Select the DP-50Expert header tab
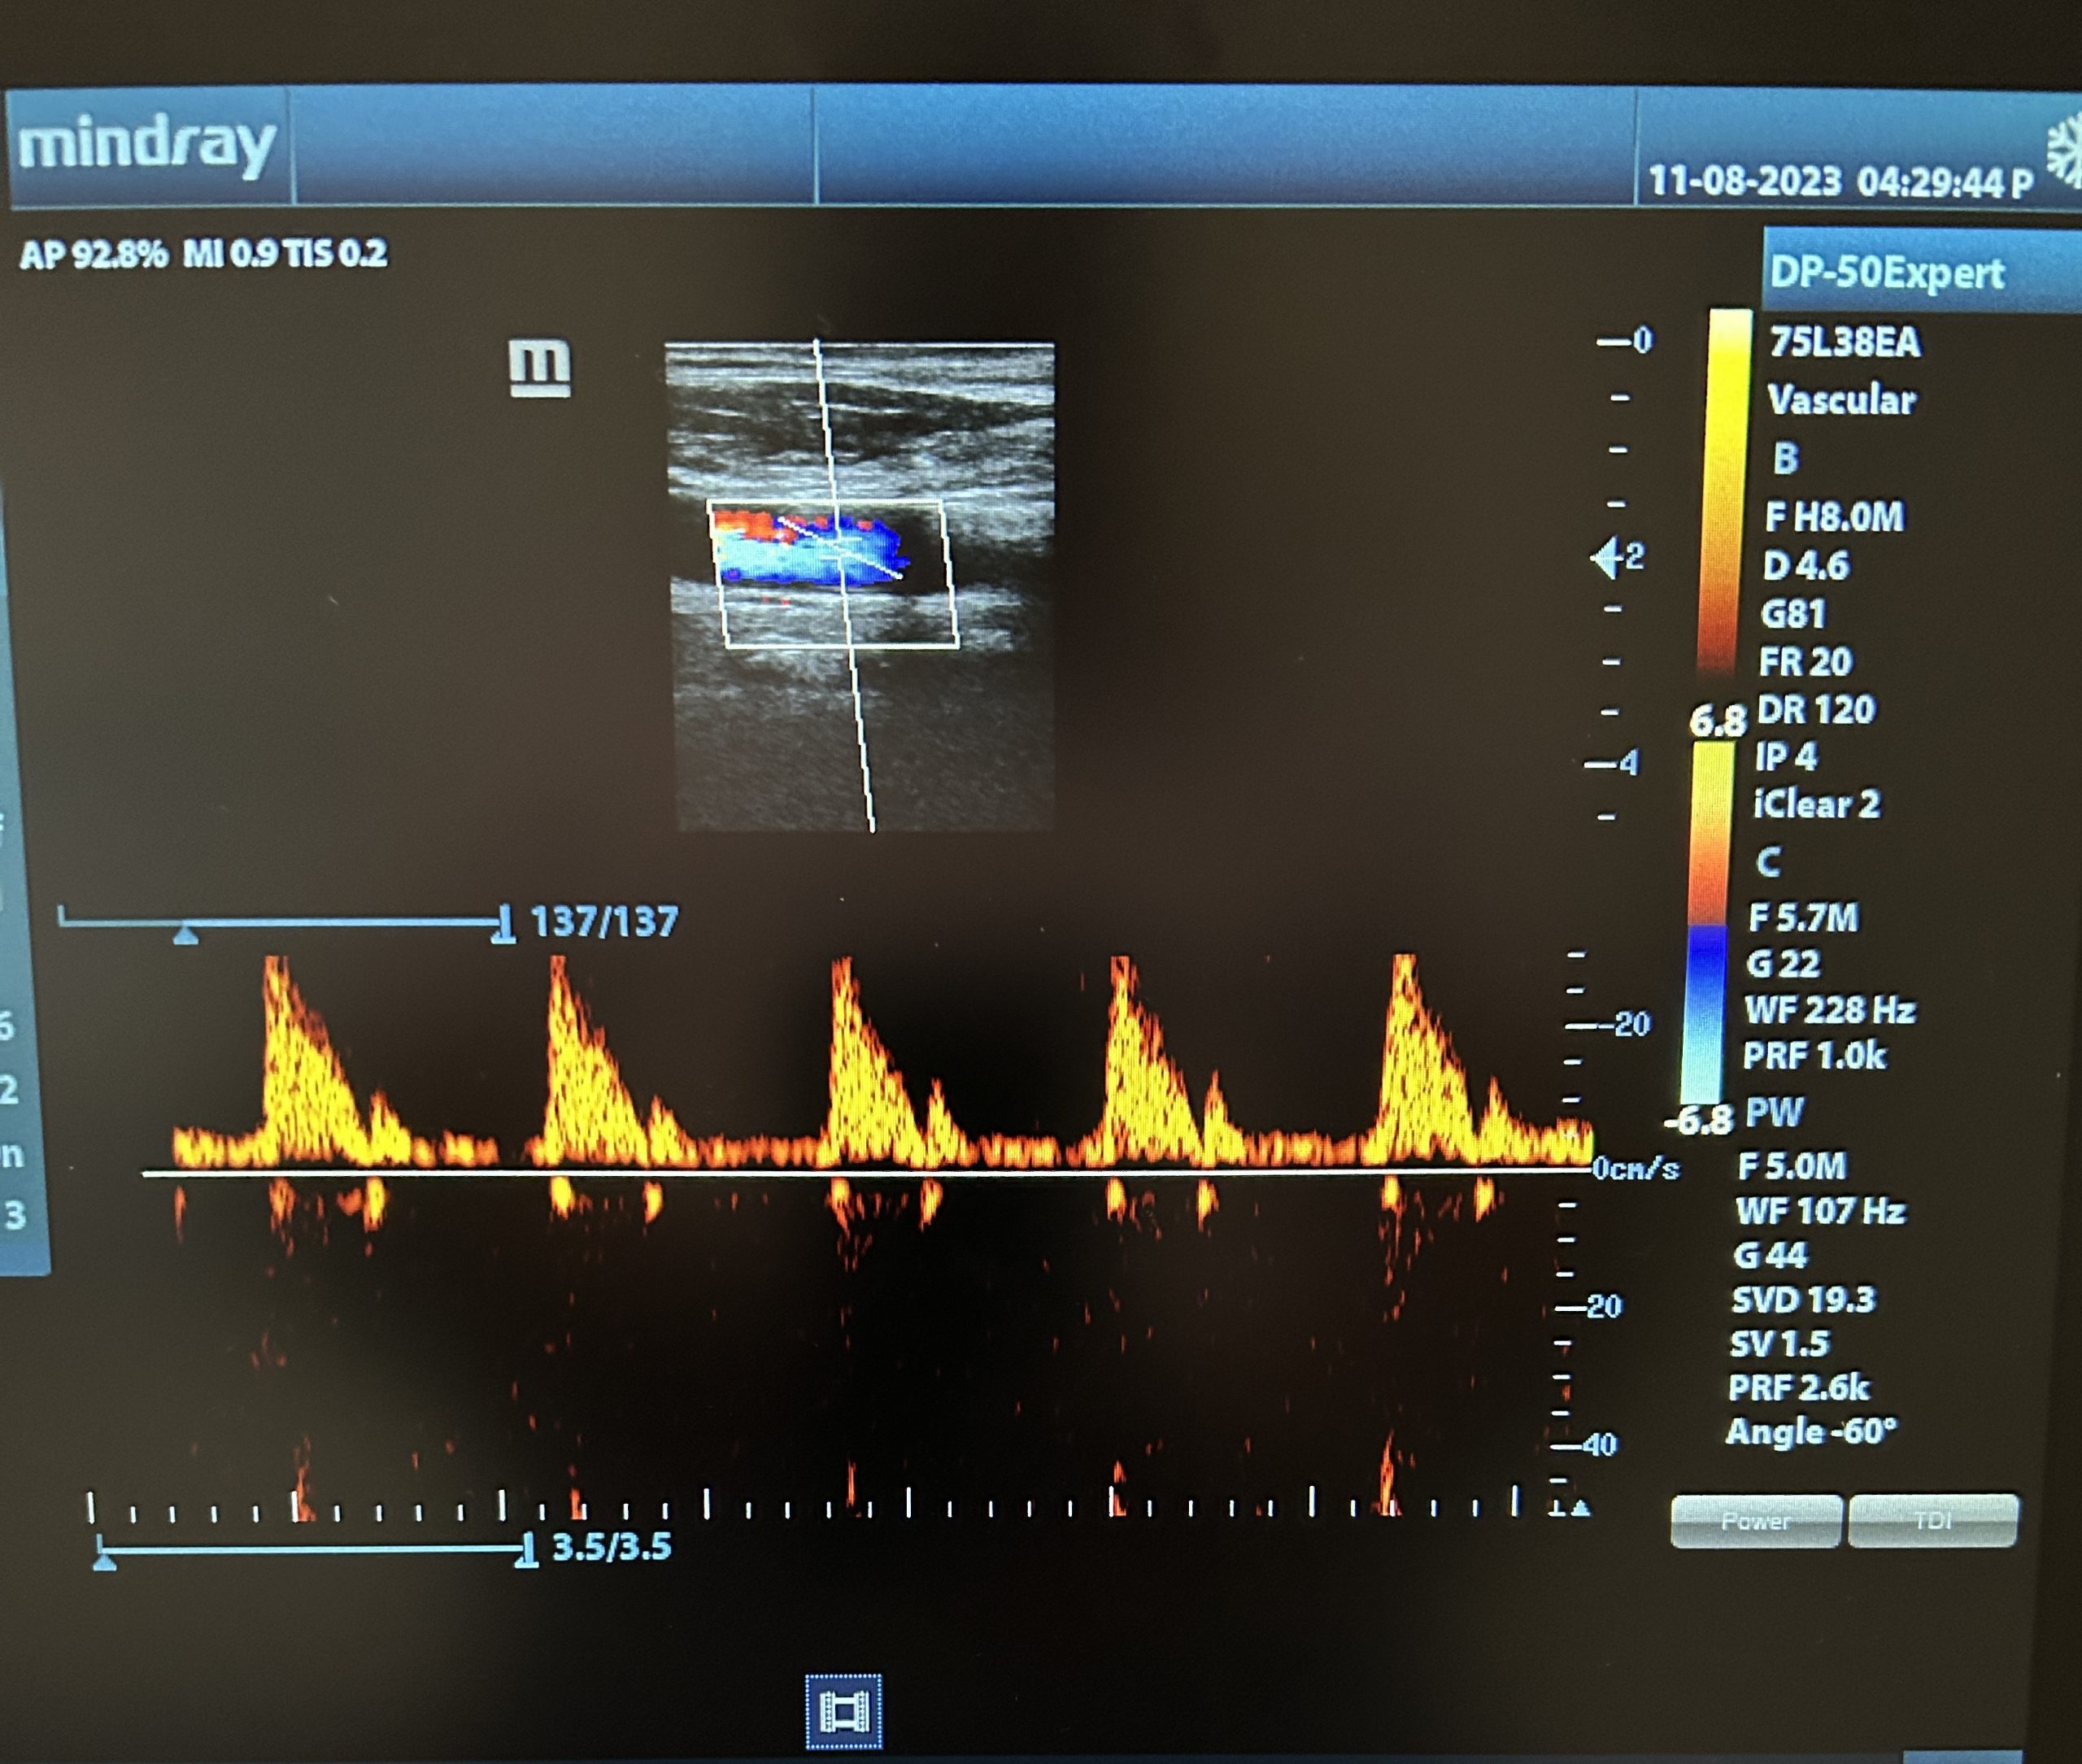The height and width of the screenshot is (1764, 2082). (1887, 273)
